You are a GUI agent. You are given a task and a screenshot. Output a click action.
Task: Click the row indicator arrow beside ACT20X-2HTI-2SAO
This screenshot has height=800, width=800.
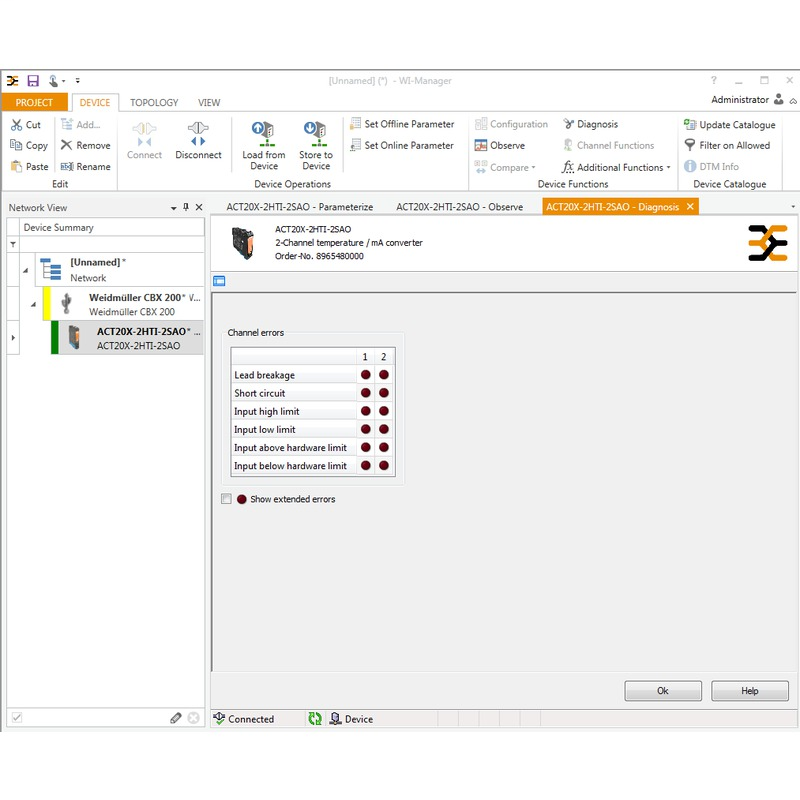click(13, 338)
